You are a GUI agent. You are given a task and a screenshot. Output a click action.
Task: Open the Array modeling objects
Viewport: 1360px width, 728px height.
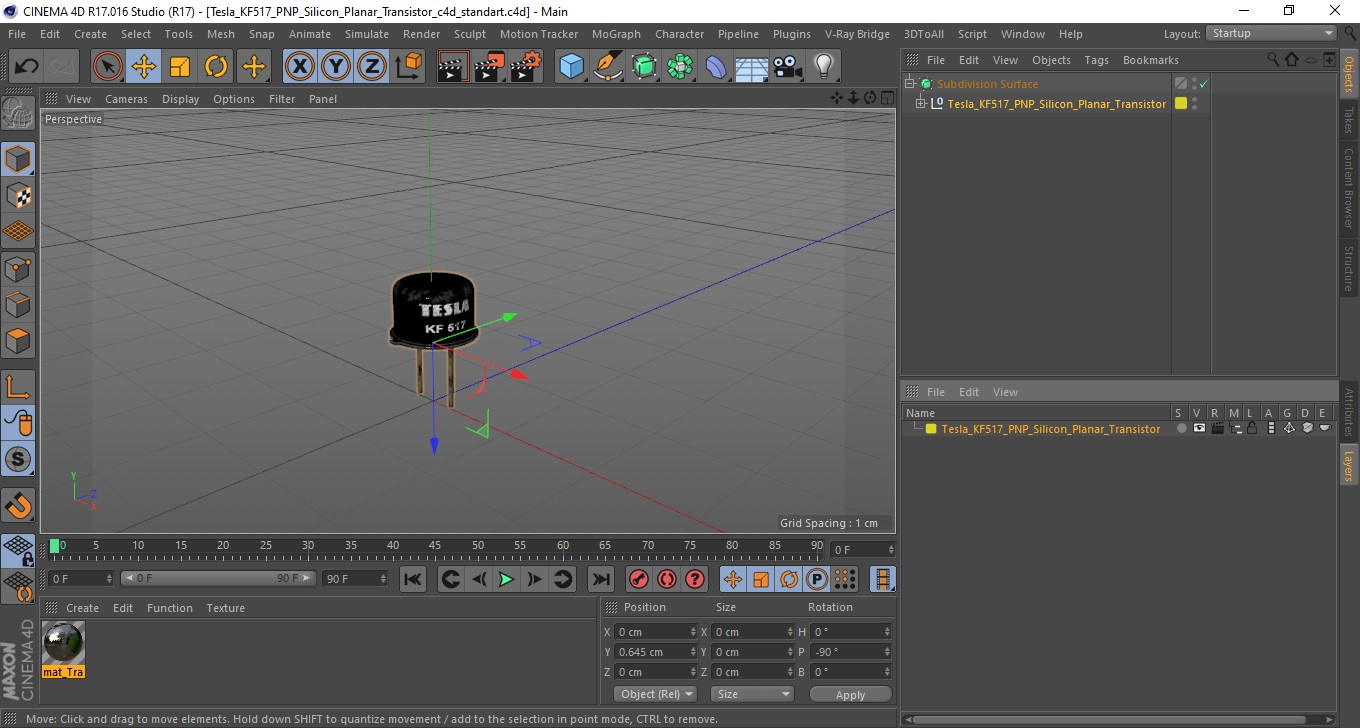[x=680, y=67]
